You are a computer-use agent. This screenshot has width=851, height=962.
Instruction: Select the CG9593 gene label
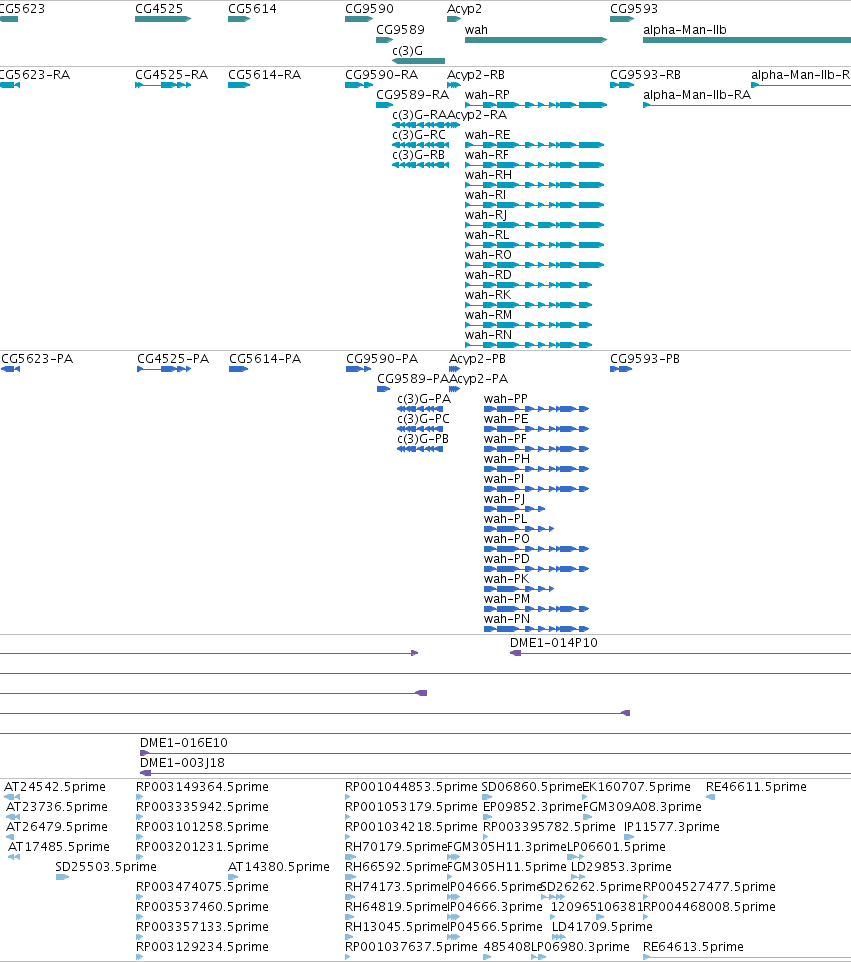point(634,9)
